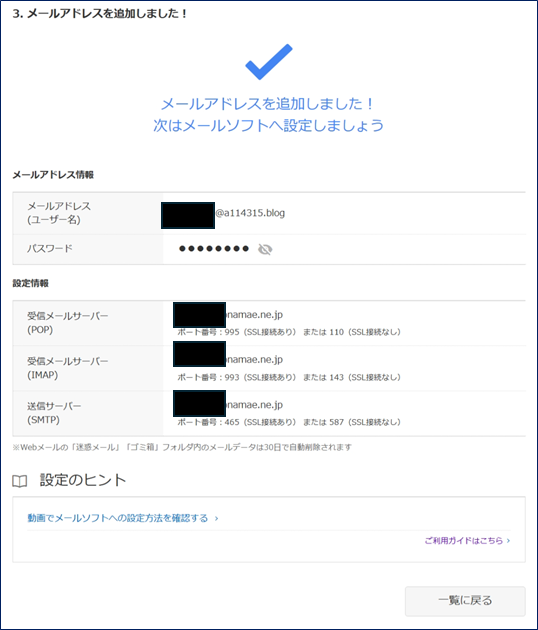Click the 受信メールサーバー (POP) label
538x630 pixels.
pyautogui.click(x=68, y=323)
